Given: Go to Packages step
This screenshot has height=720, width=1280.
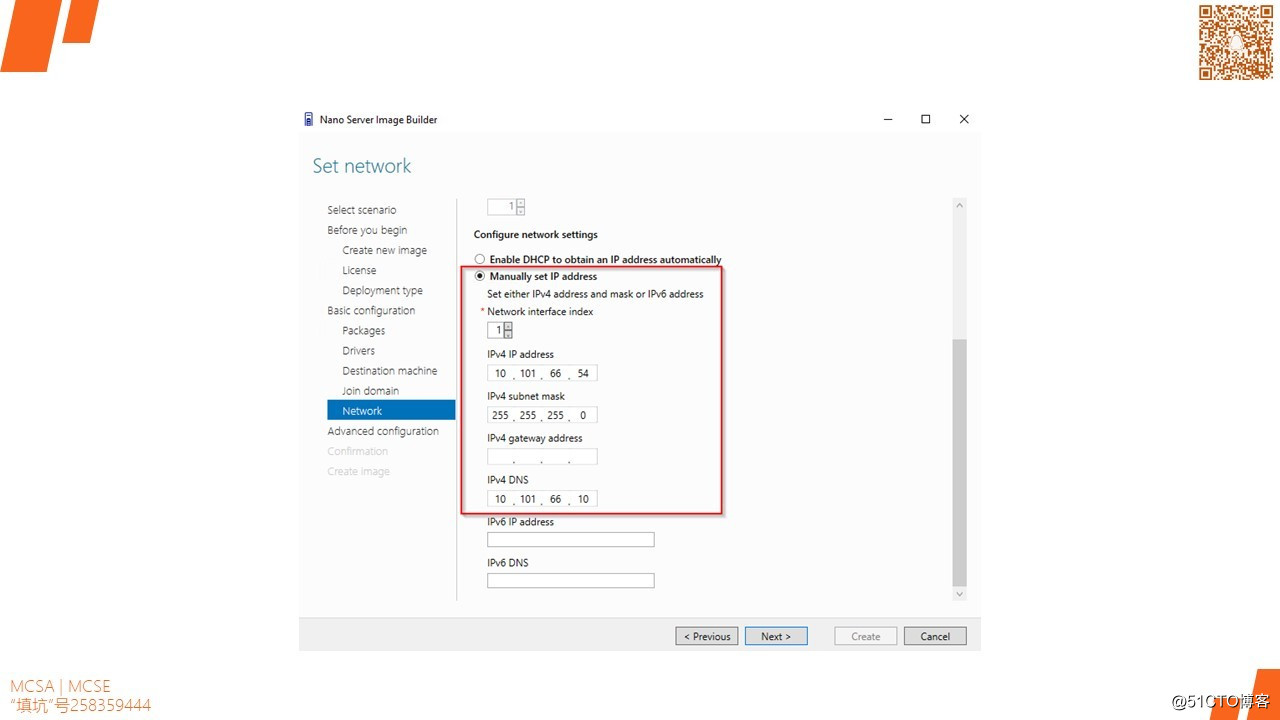Looking at the screenshot, I should pos(363,330).
